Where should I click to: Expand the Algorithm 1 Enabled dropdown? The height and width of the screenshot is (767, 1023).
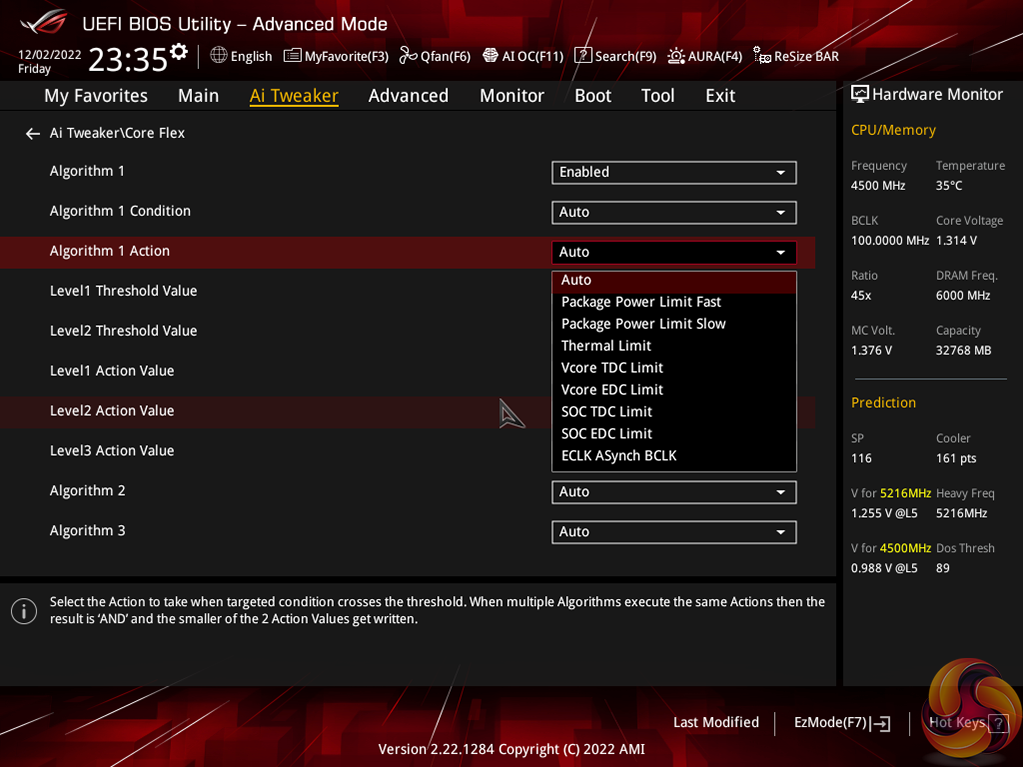click(673, 172)
